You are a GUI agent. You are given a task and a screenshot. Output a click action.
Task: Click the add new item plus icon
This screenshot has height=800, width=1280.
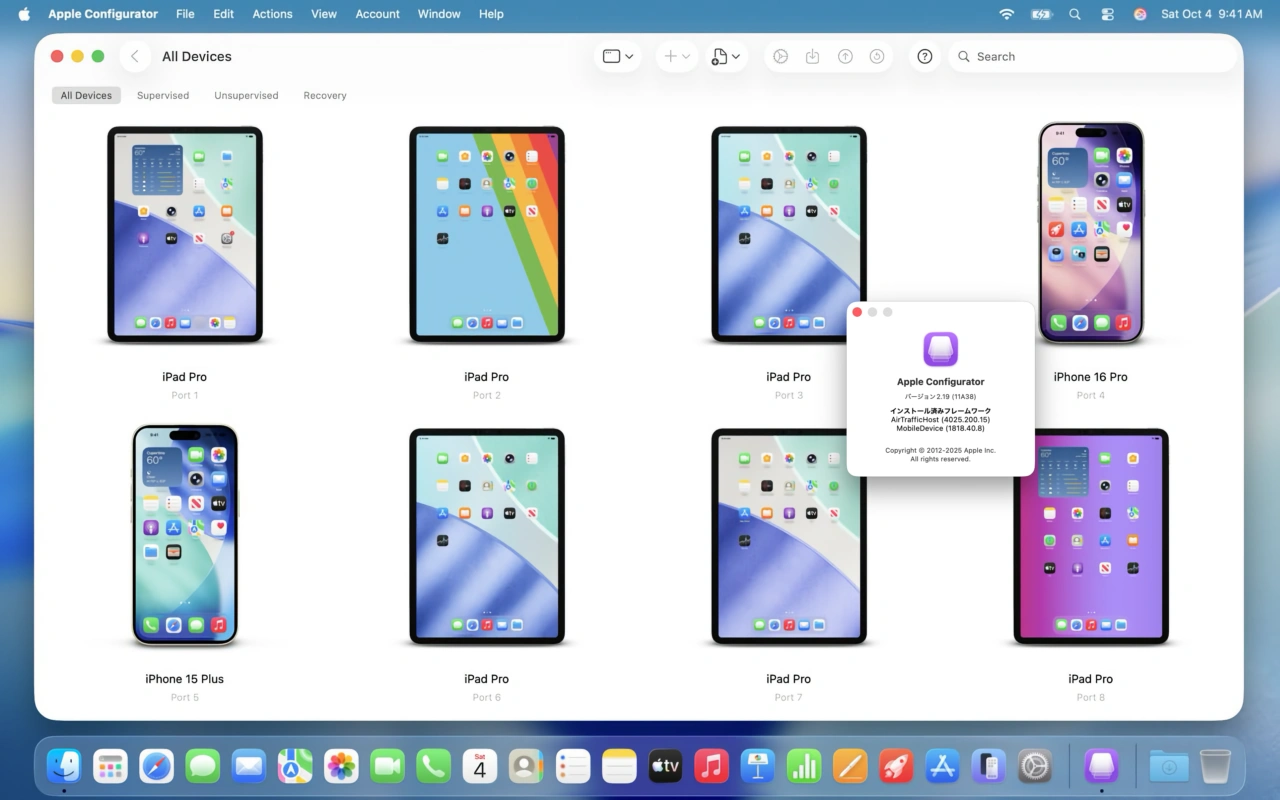point(671,56)
